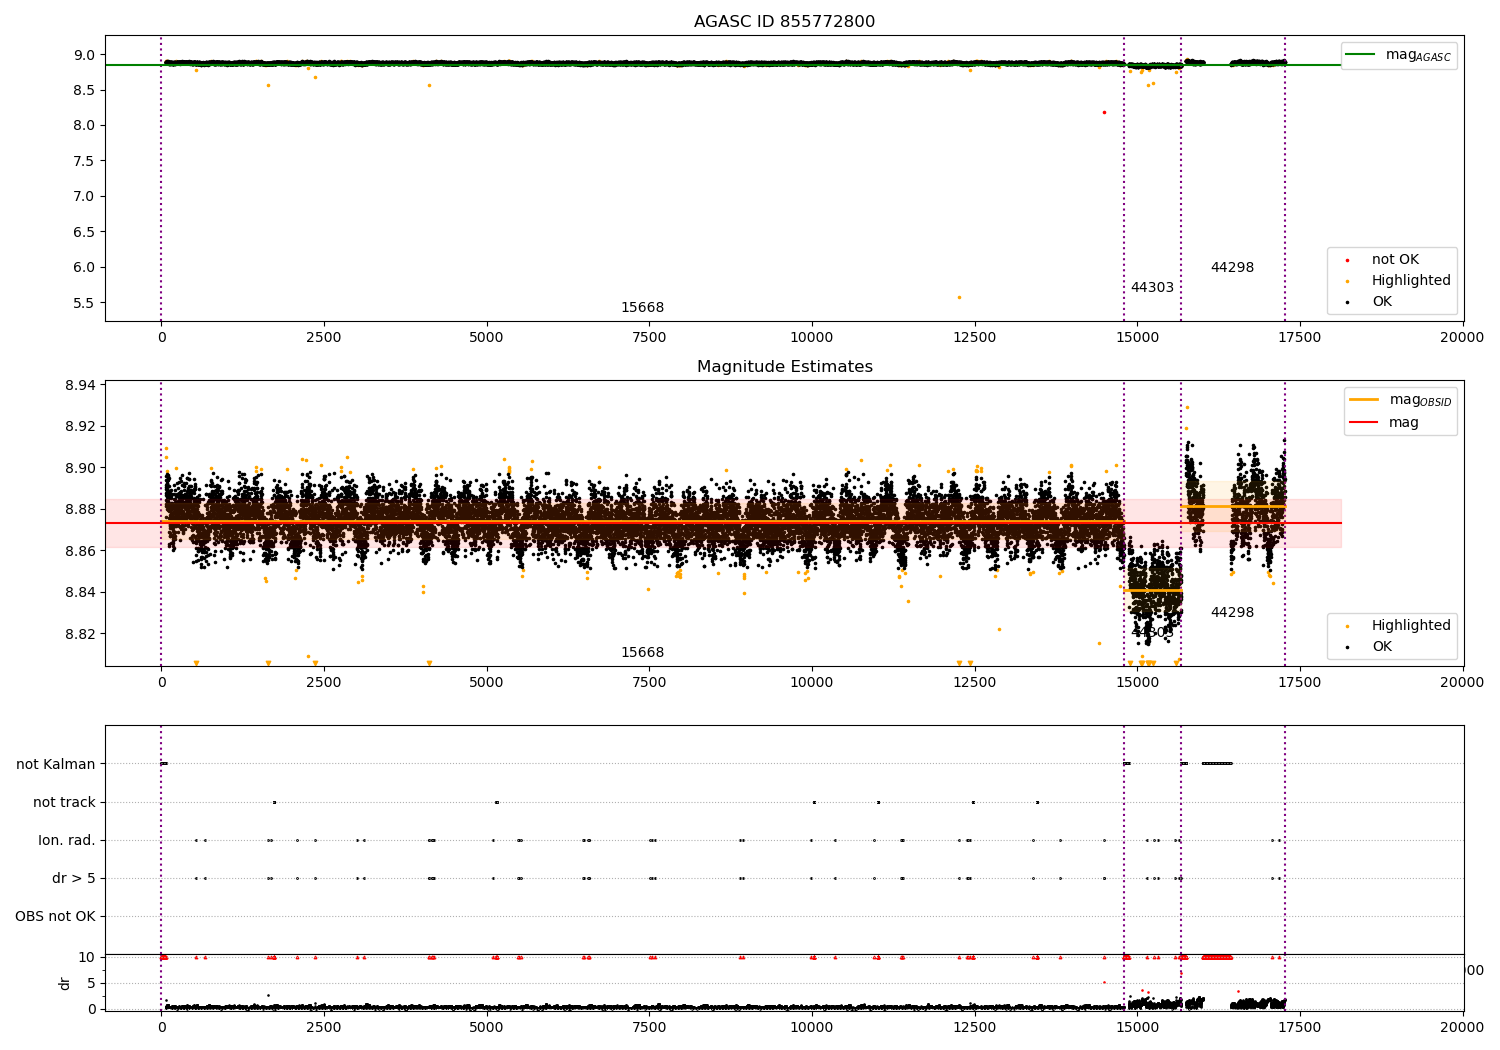The image size is (1500, 1050).
Task: Click the "8.82" y tick in the middle plot
Action: tap(80, 634)
